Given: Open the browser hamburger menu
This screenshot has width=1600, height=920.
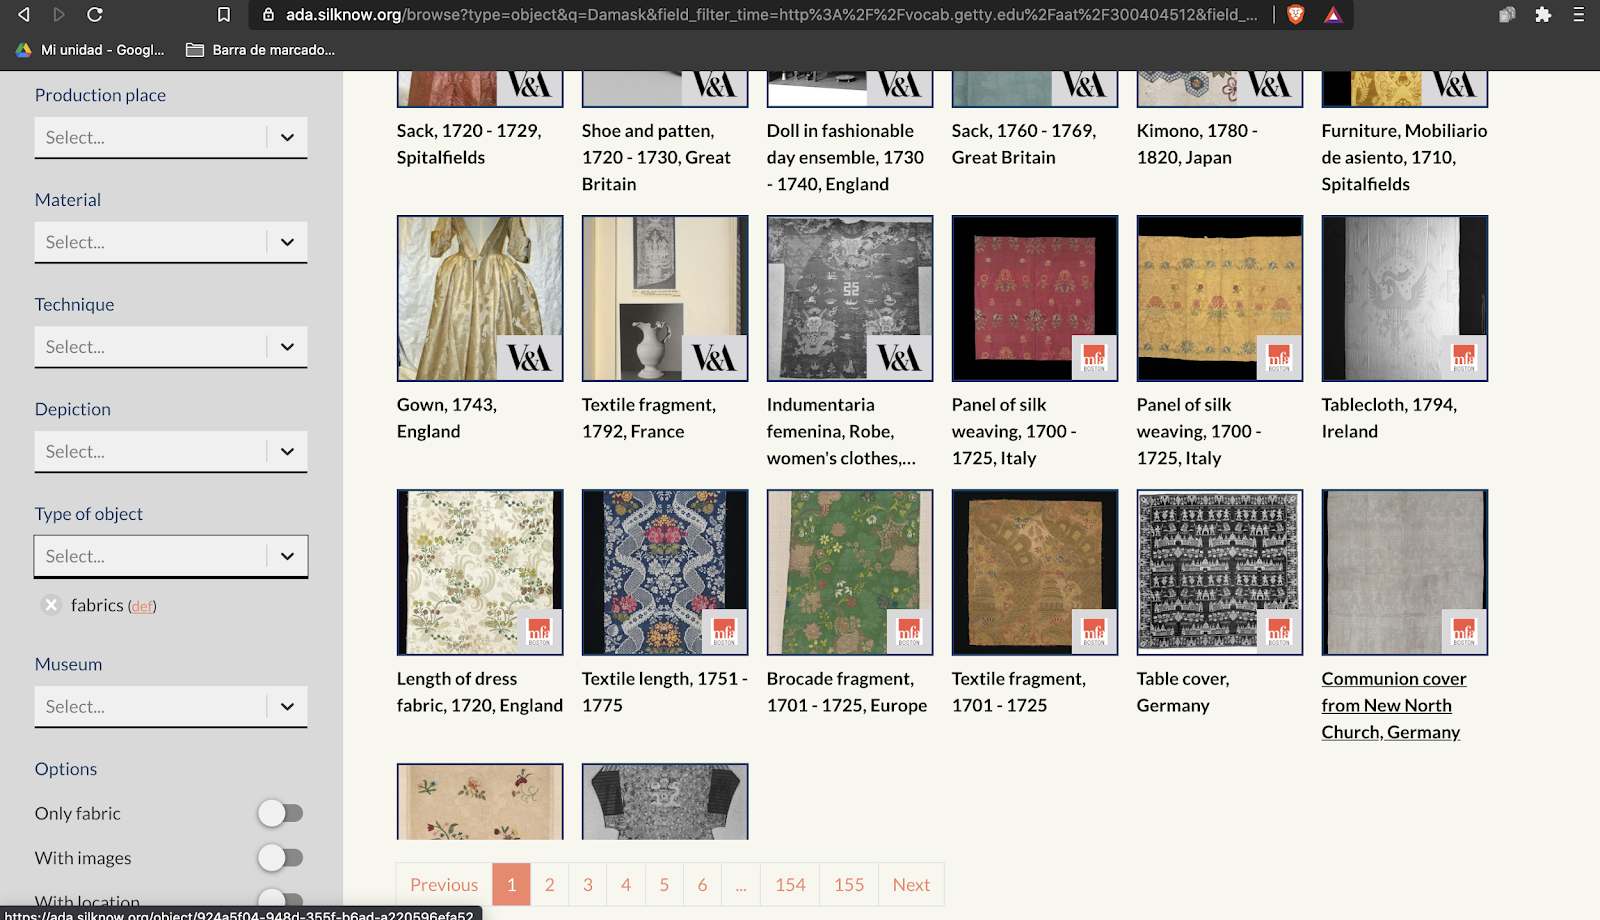Looking at the screenshot, I should pyautogui.click(x=1579, y=14).
